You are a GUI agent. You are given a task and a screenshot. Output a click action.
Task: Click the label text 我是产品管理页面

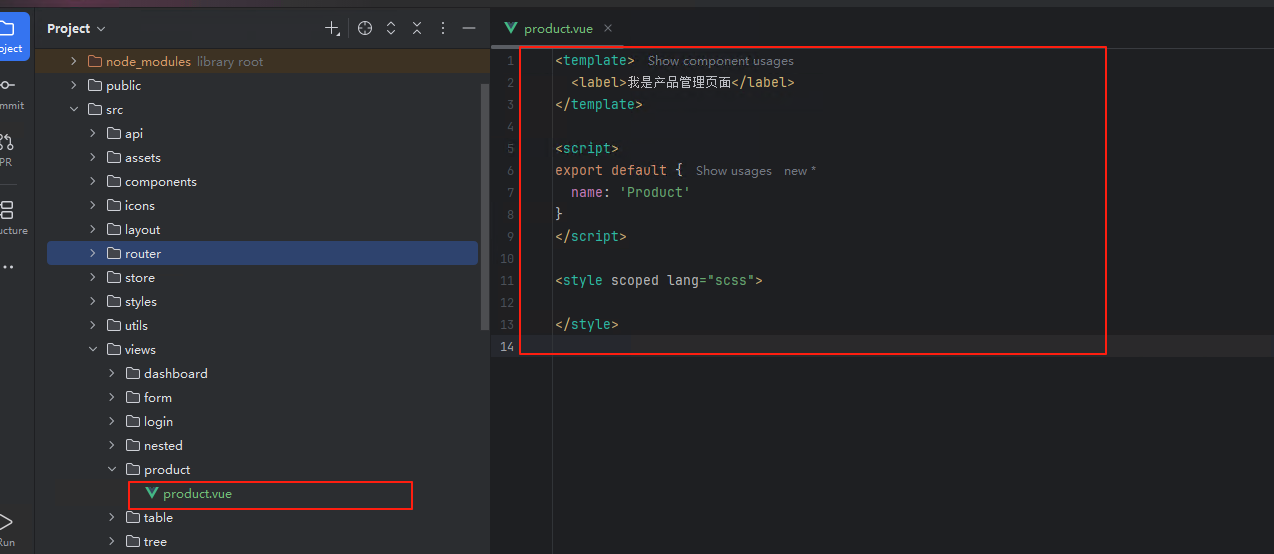679,83
